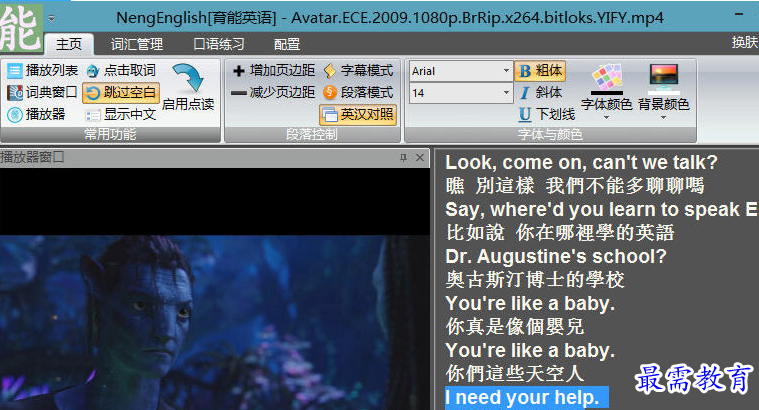Toggle 粗体 bold formatting
This screenshot has height=410, width=759.
540,71
